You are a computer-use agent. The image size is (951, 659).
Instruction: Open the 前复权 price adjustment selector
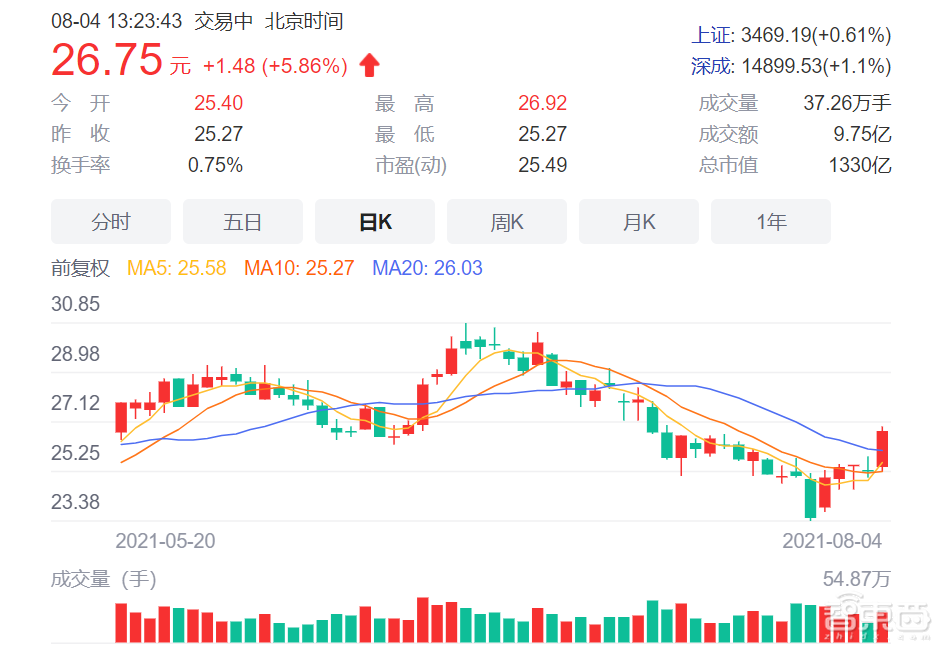click(x=75, y=269)
